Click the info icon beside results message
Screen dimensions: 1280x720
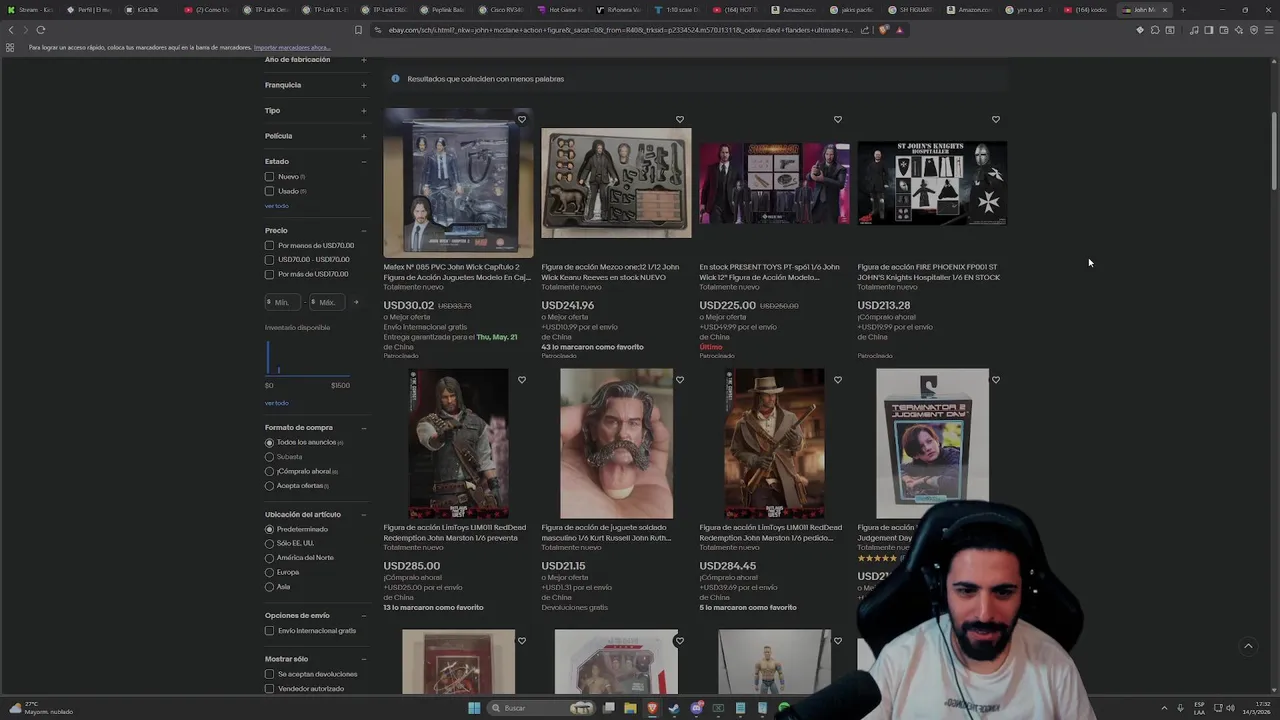(x=395, y=78)
